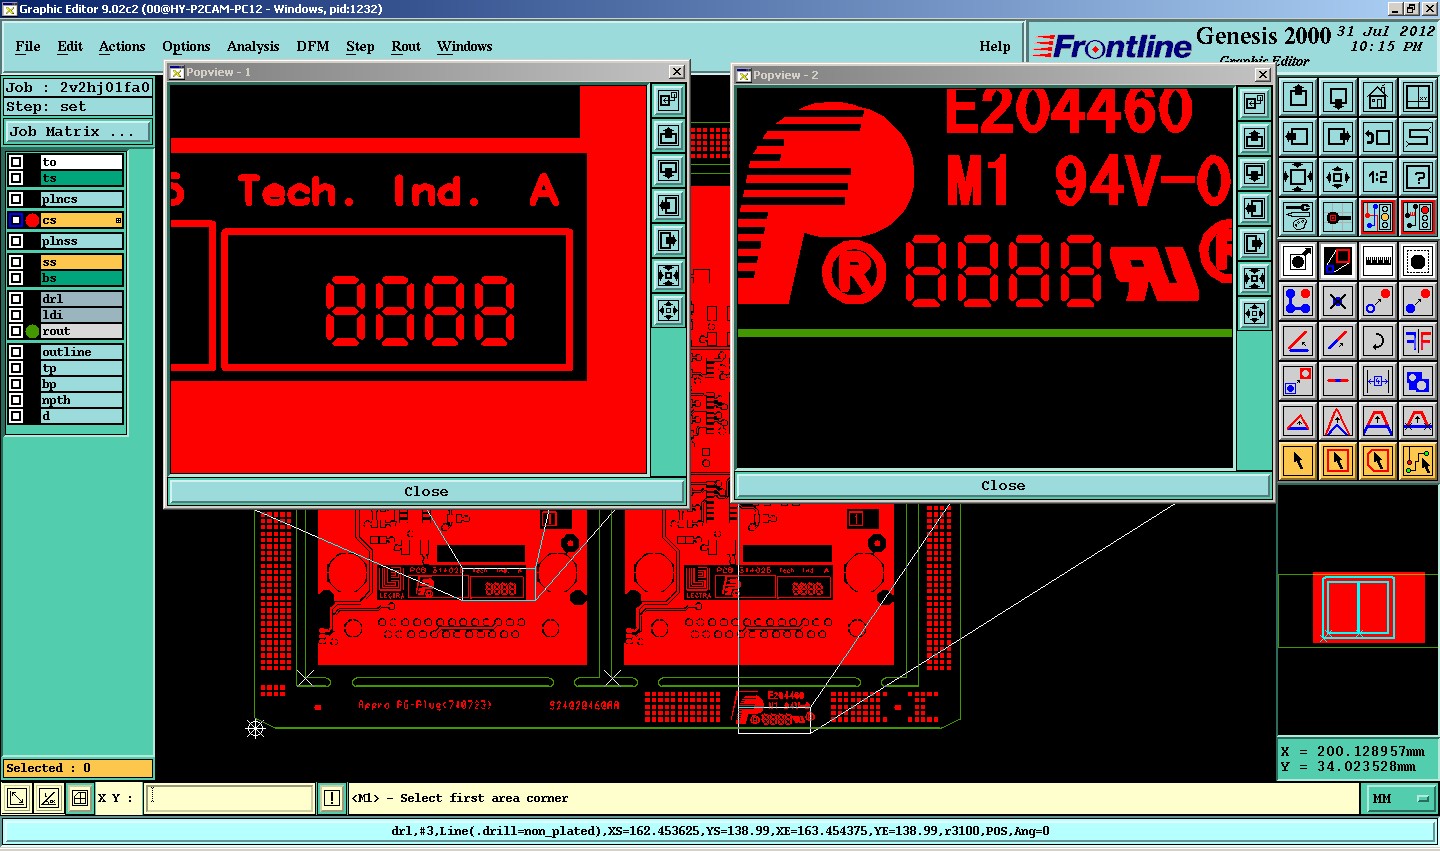
Task: Click the red color dot on cs layer
Action: tap(32, 220)
